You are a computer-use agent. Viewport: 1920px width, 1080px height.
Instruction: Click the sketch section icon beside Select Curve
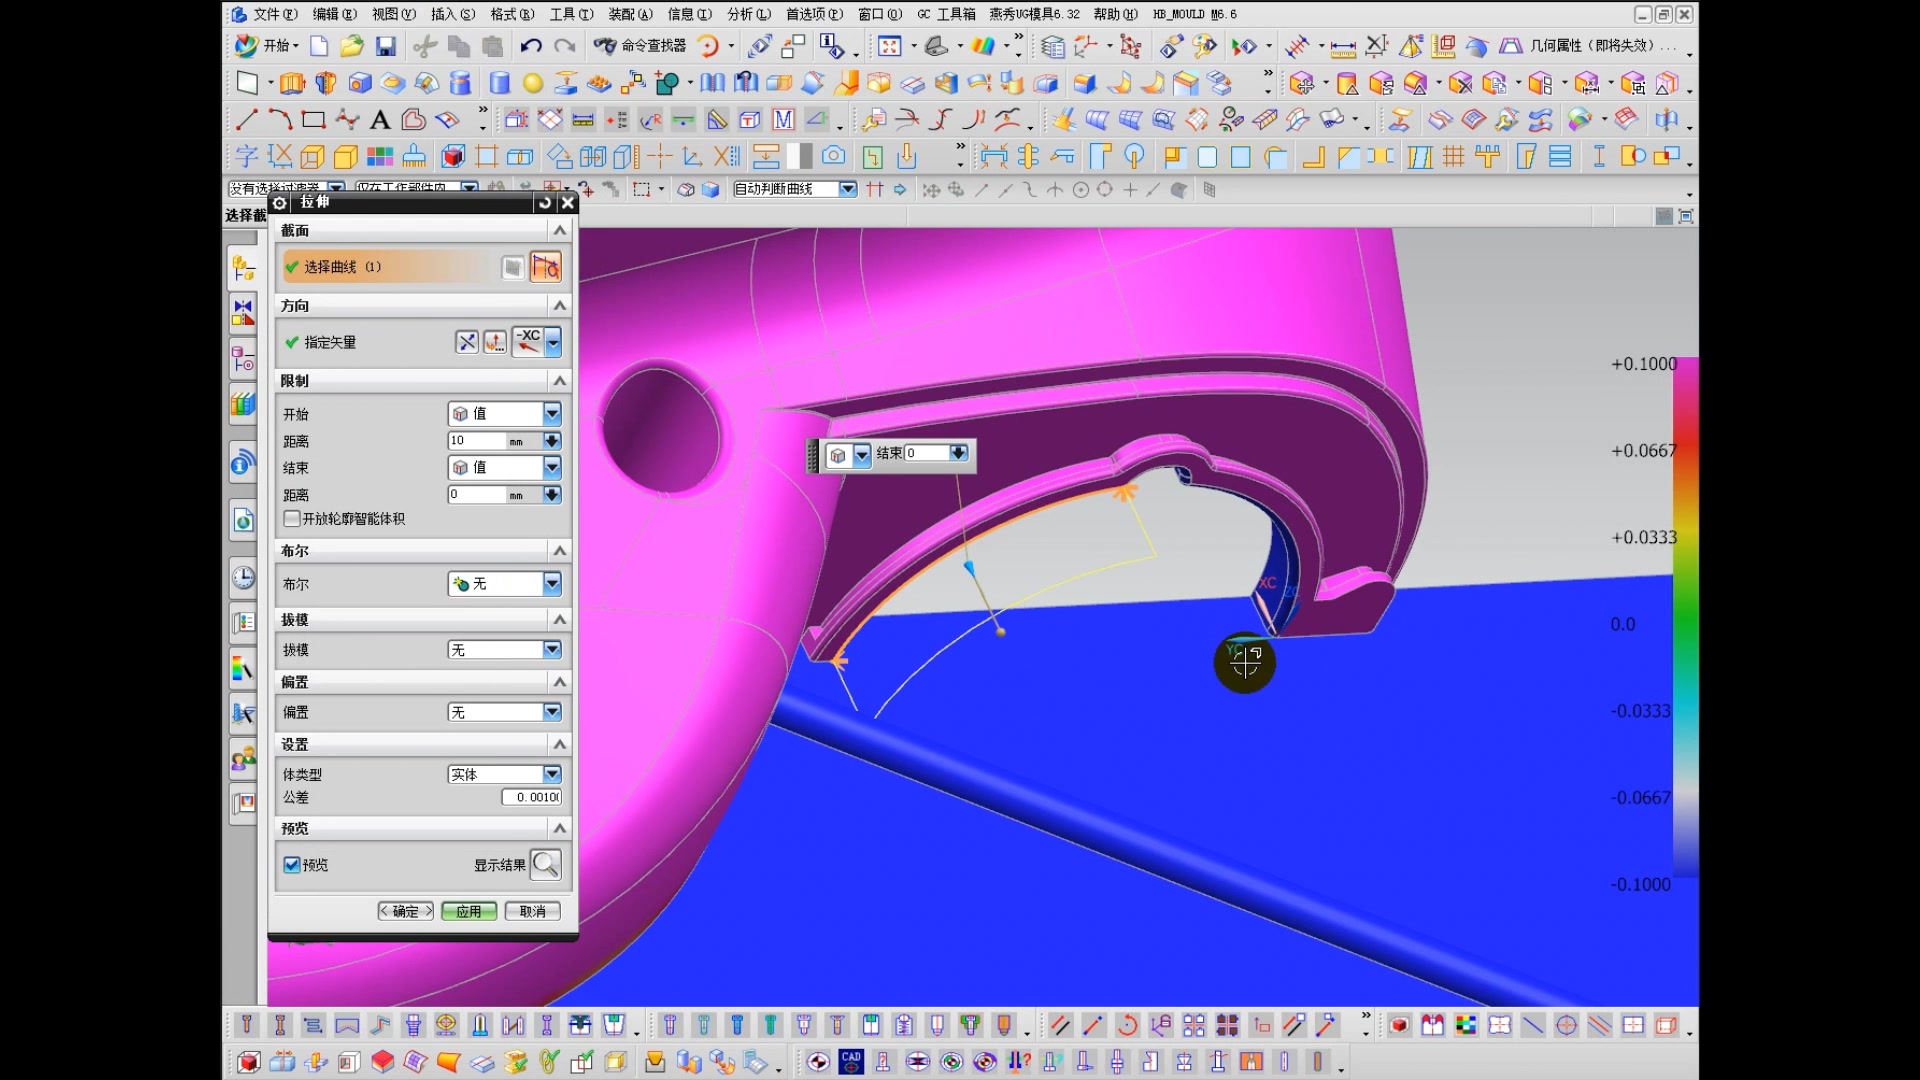pos(512,267)
